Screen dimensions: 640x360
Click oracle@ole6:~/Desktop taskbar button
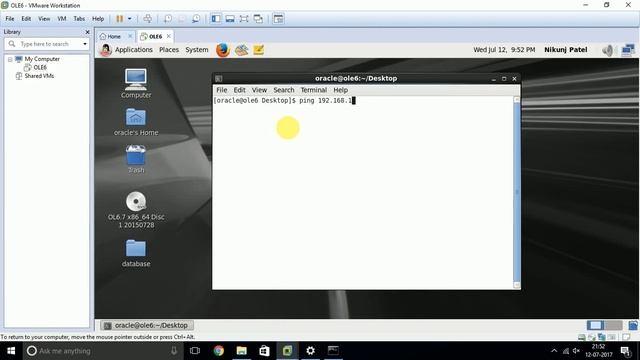[x=147, y=325]
